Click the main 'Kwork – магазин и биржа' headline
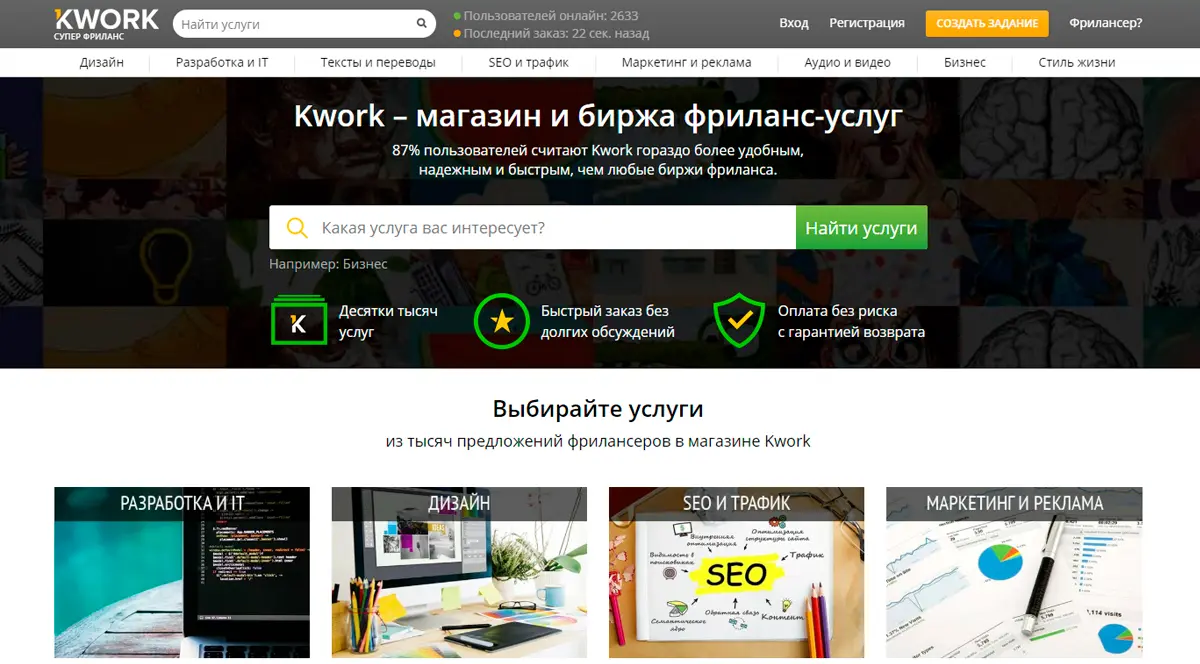The height and width of the screenshot is (664, 1200). point(598,116)
